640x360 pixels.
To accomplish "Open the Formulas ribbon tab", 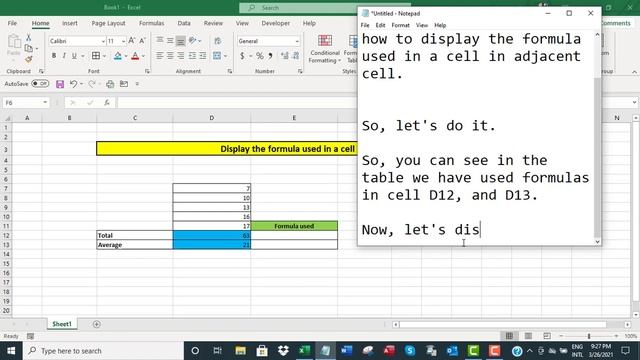I will click(x=151, y=23).
